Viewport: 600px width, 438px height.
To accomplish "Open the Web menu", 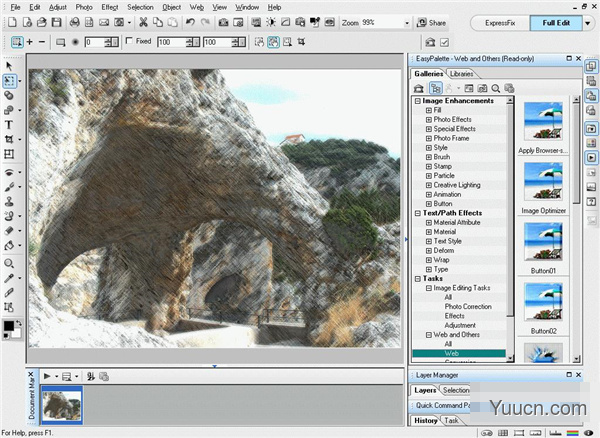I will [197, 7].
